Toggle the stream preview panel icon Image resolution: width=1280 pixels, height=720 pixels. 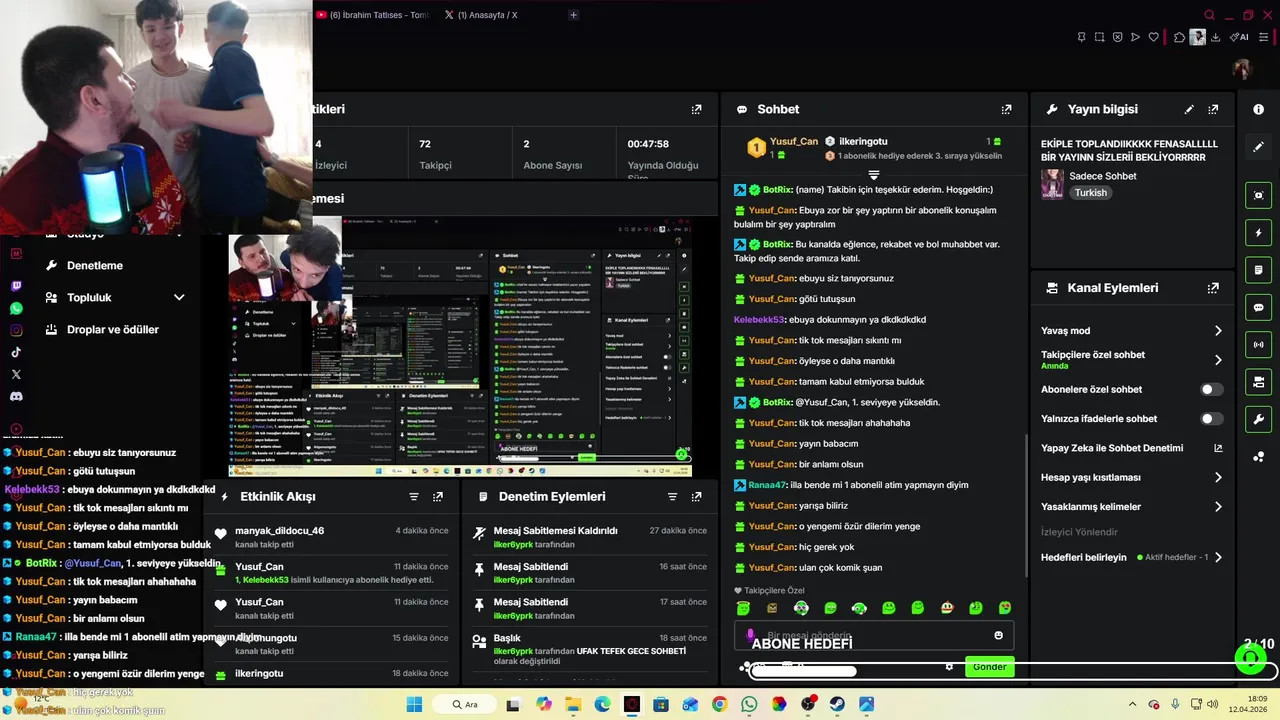1259,195
